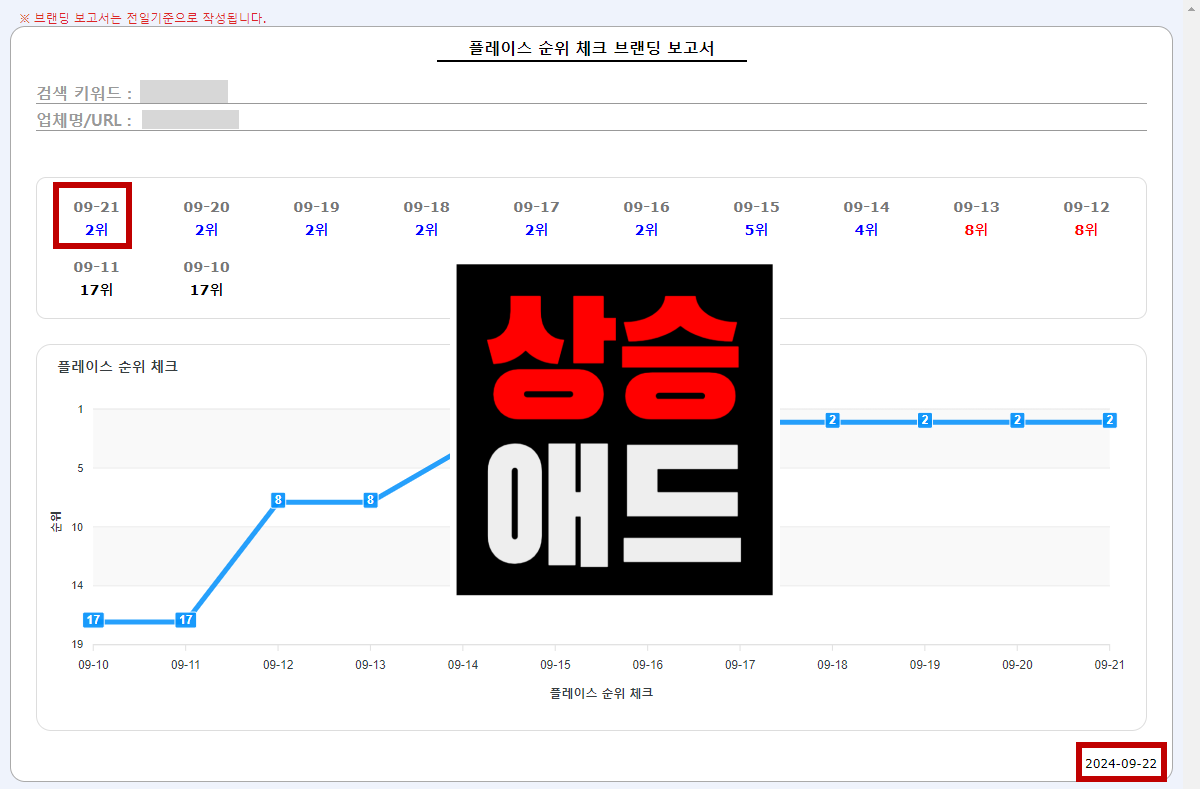Click the '2위' rank under date 09-18
Image resolution: width=1200 pixels, height=789 pixels.
point(427,230)
